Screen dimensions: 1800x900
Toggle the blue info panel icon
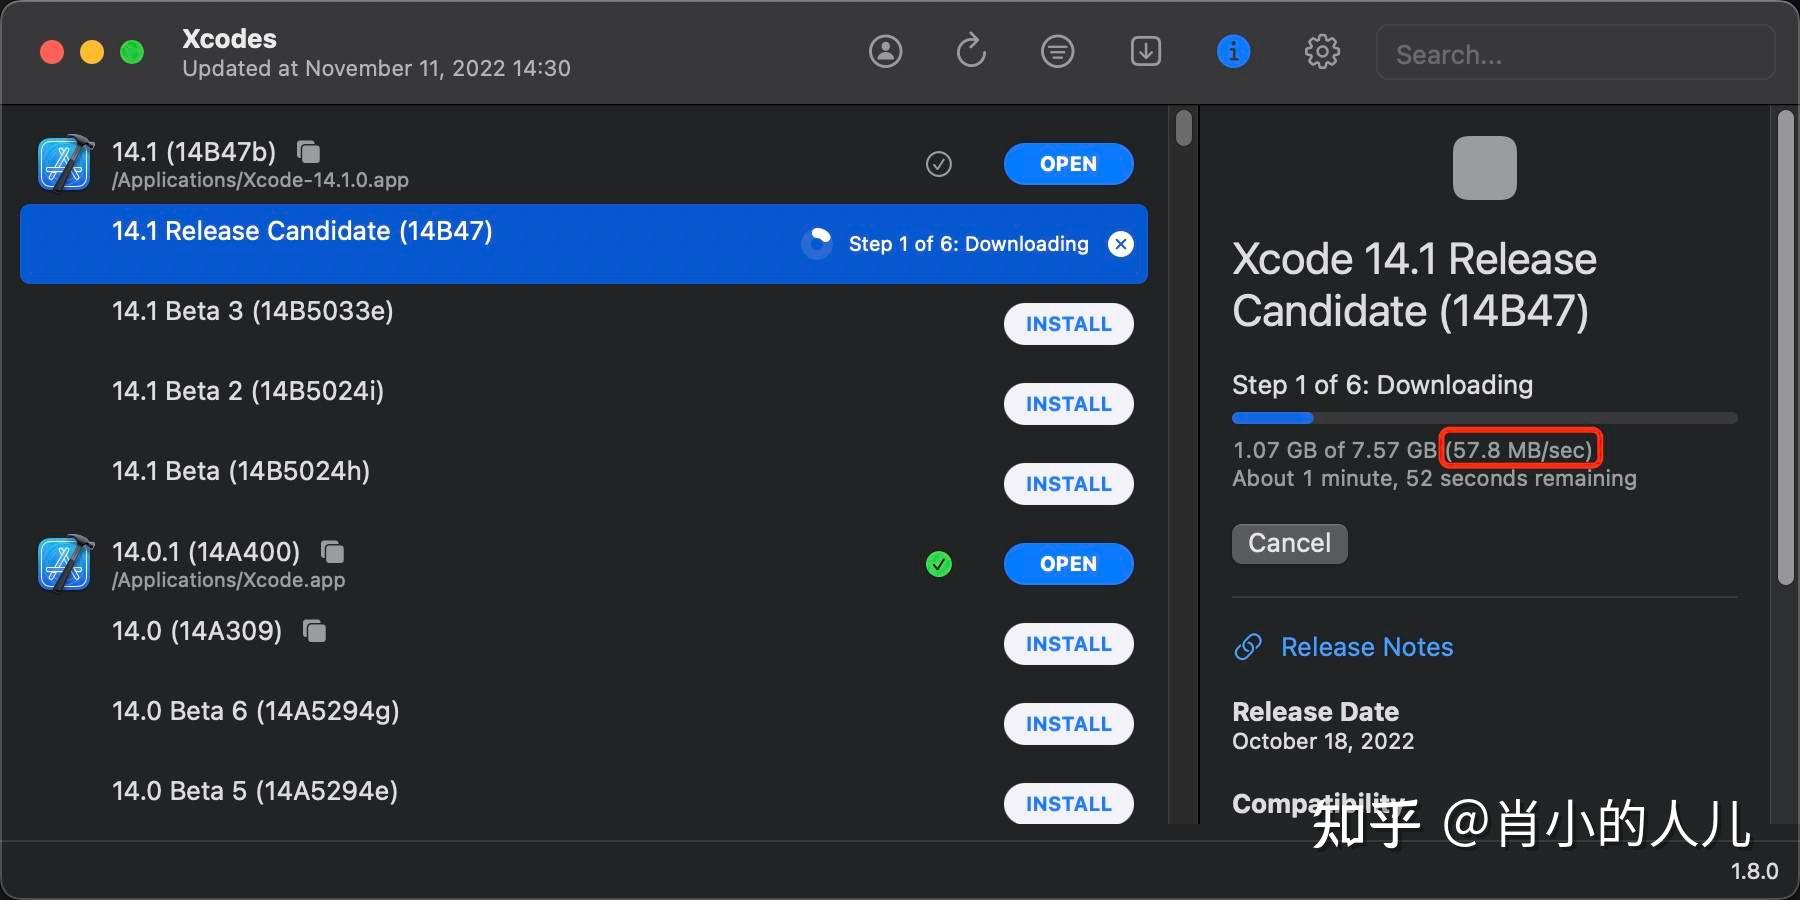click(1233, 51)
